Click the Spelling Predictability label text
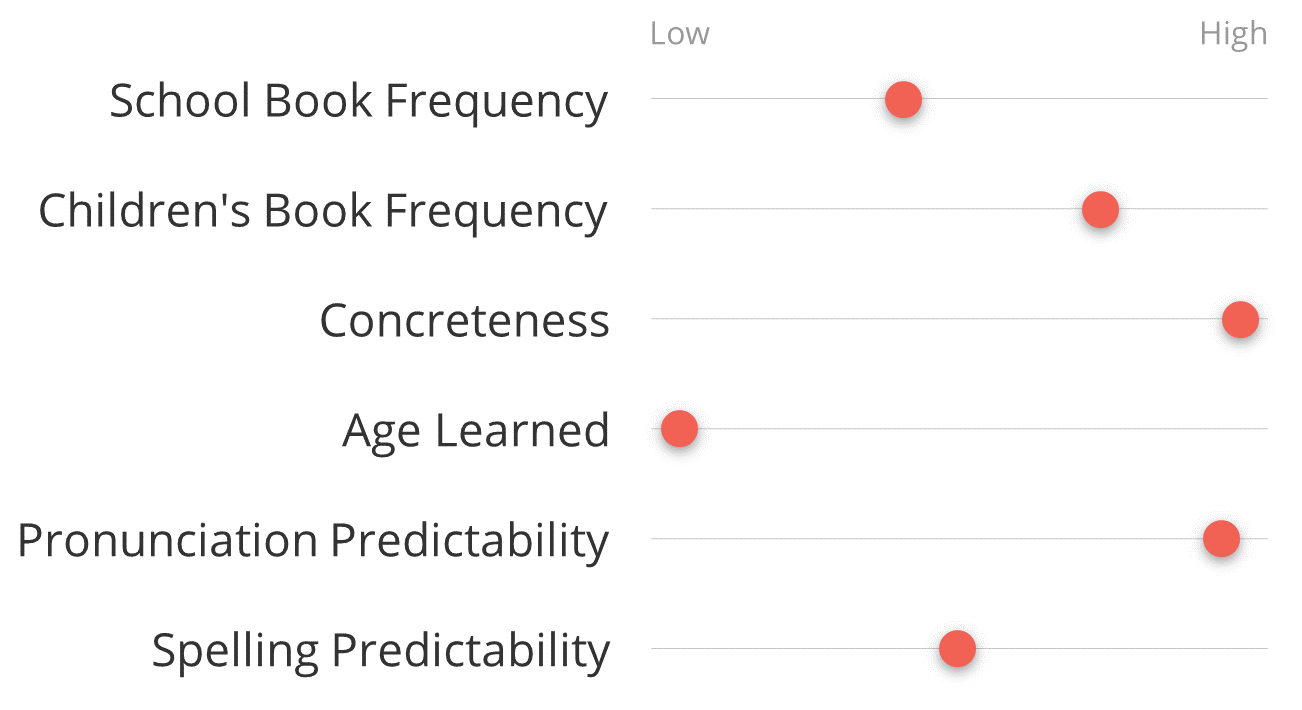 381,651
